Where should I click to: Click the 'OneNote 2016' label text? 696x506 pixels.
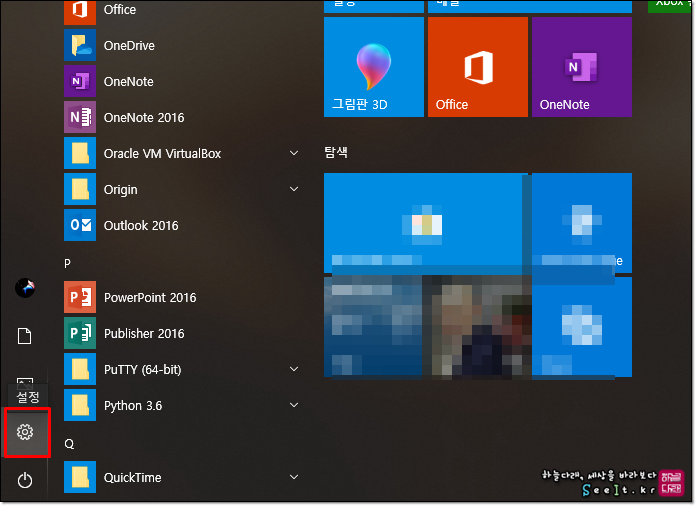[x=144, y=118]
